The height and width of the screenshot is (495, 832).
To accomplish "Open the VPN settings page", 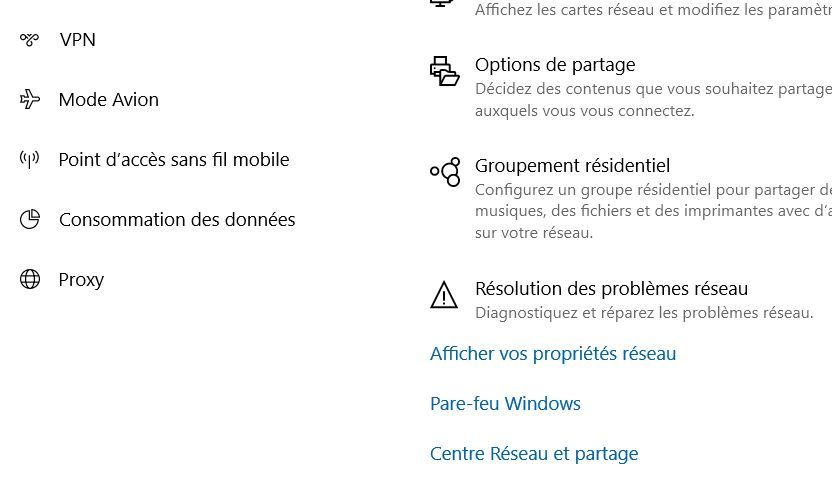I will coord(77,40).
